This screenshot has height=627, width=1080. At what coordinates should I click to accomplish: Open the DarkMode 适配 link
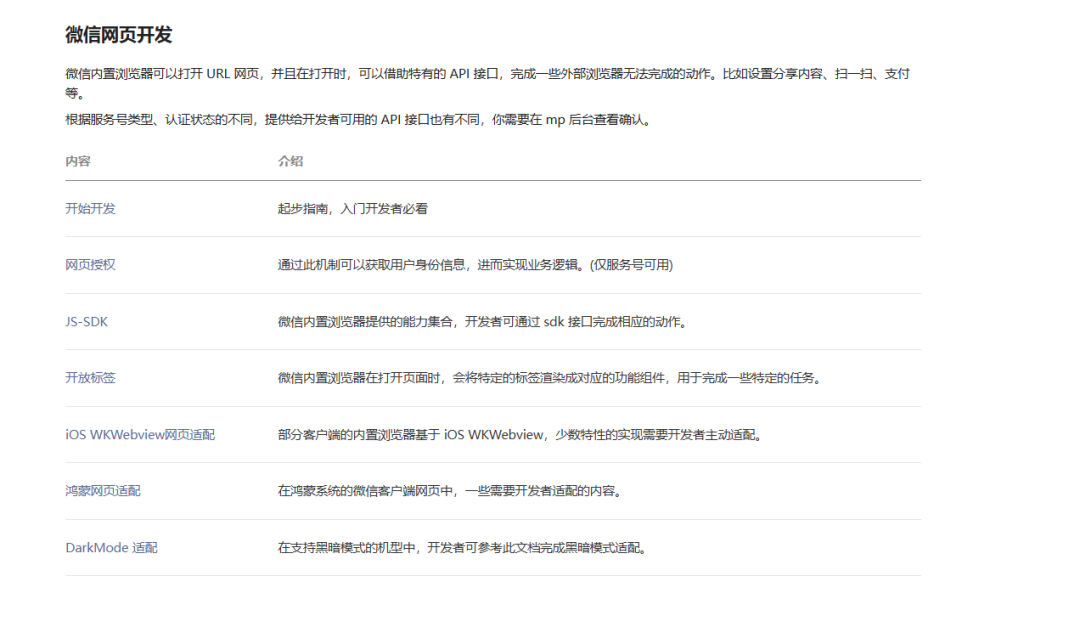coord(112,548)
